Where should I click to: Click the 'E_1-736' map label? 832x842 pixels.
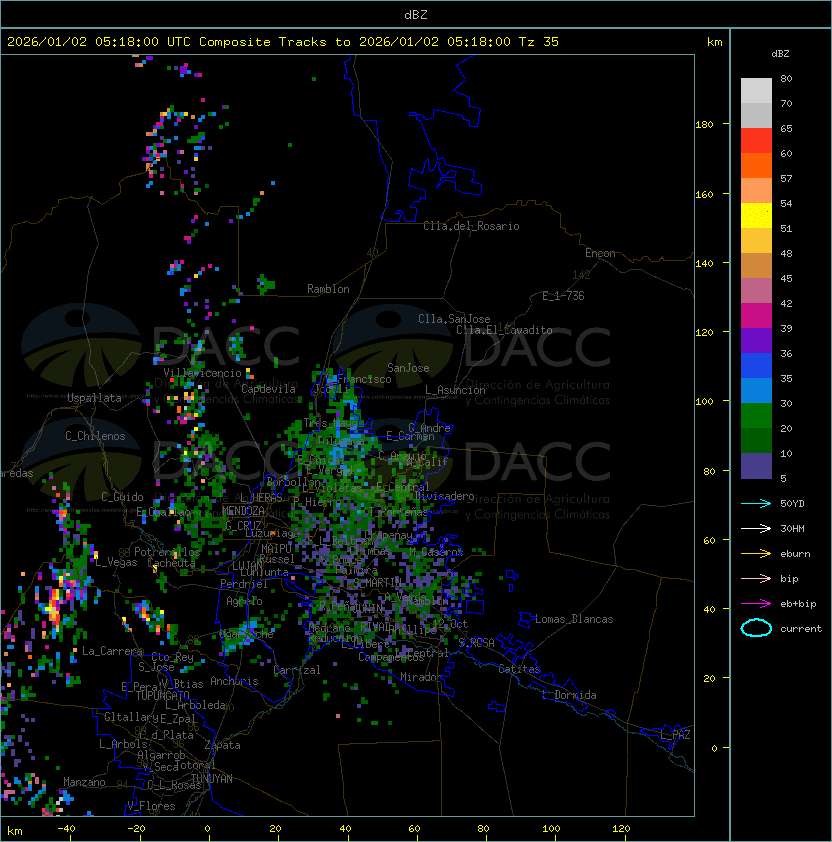[563, 296]
